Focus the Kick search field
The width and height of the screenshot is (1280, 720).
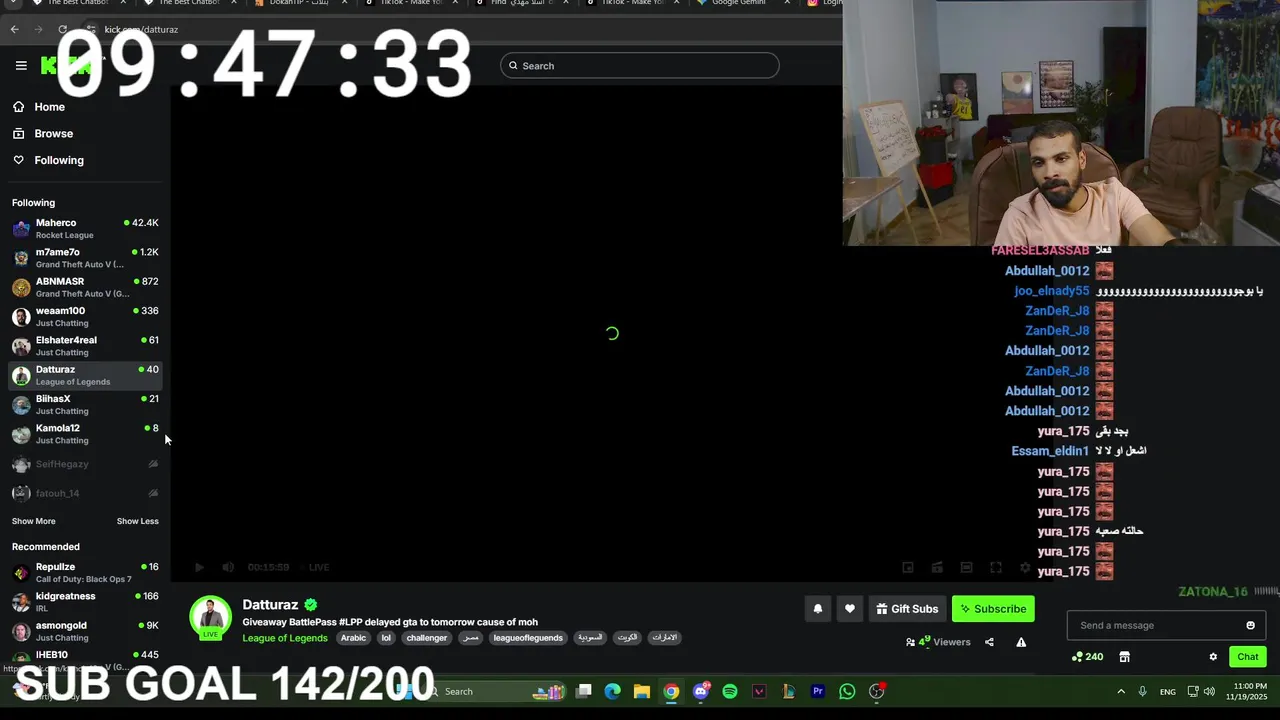(639, 66)
